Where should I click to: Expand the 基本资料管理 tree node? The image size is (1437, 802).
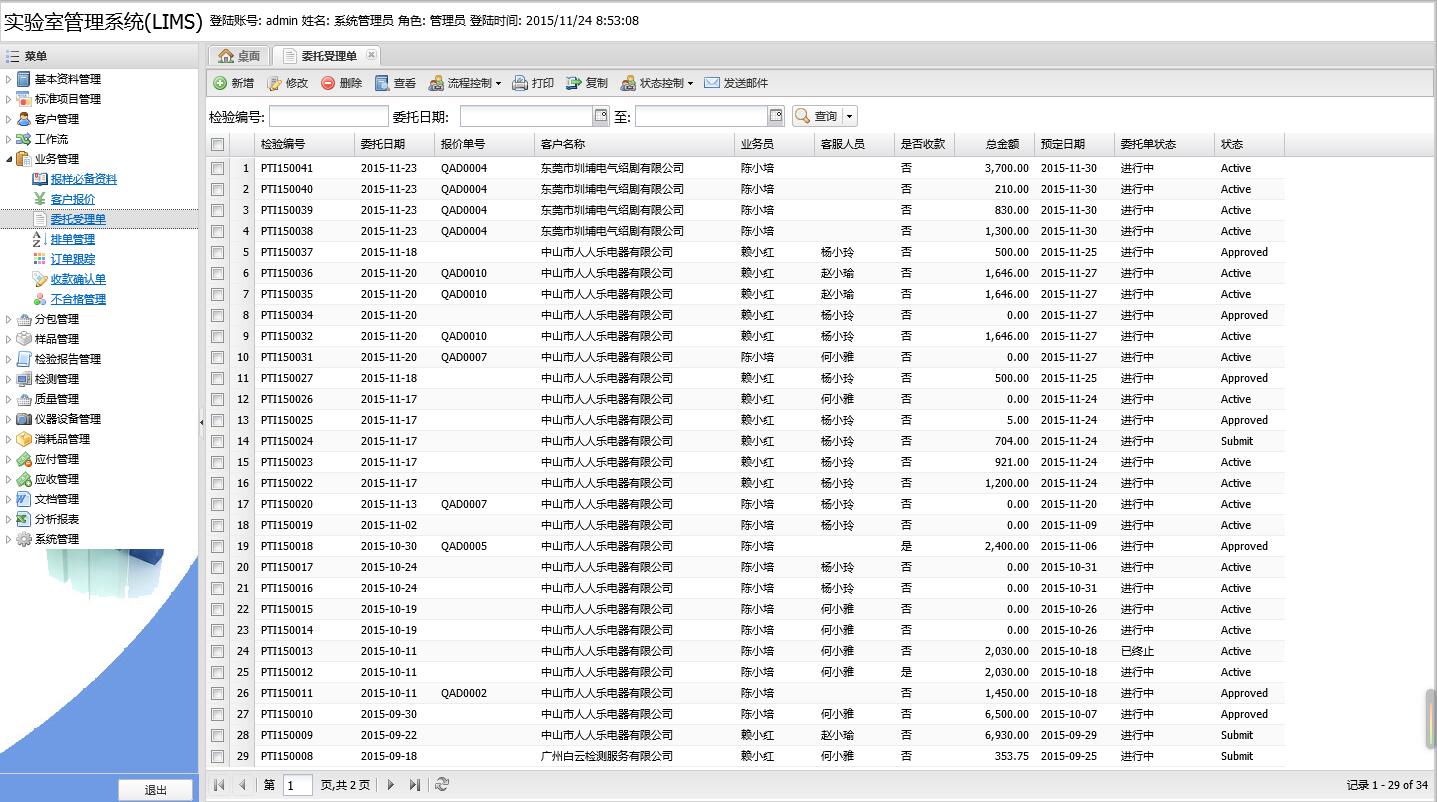9,79
